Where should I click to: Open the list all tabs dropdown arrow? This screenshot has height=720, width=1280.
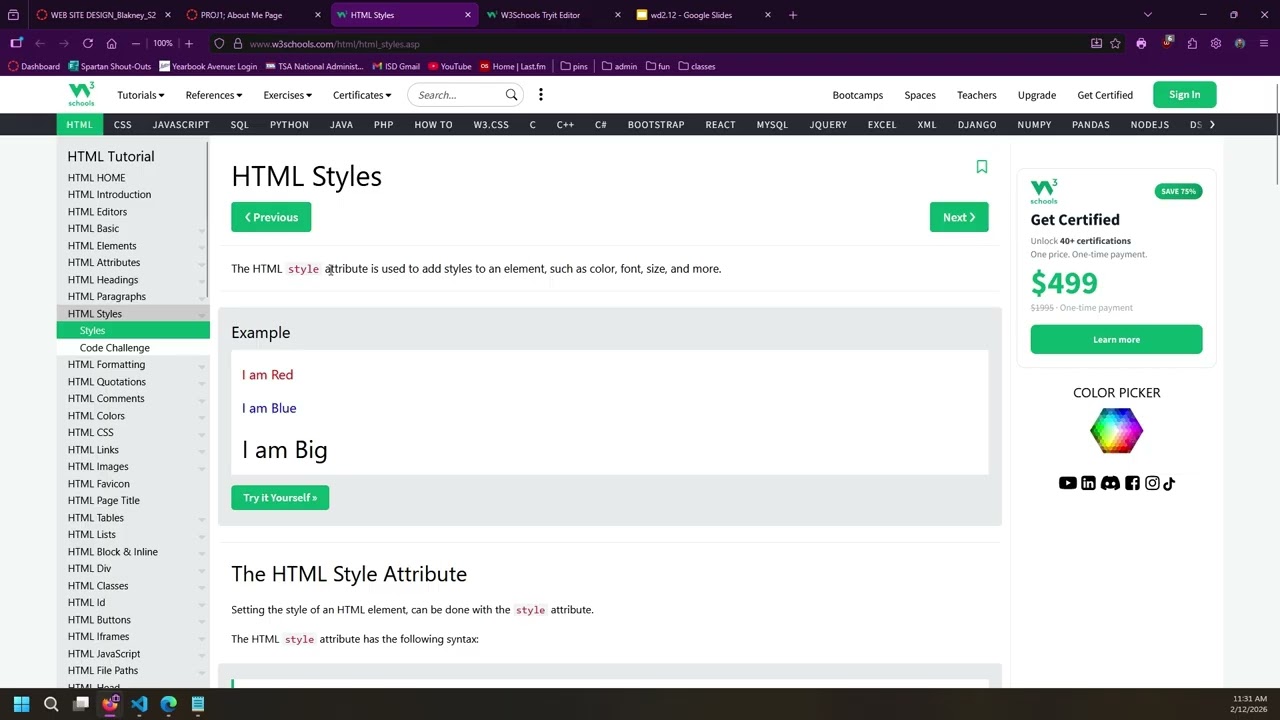coord(1147,15)
